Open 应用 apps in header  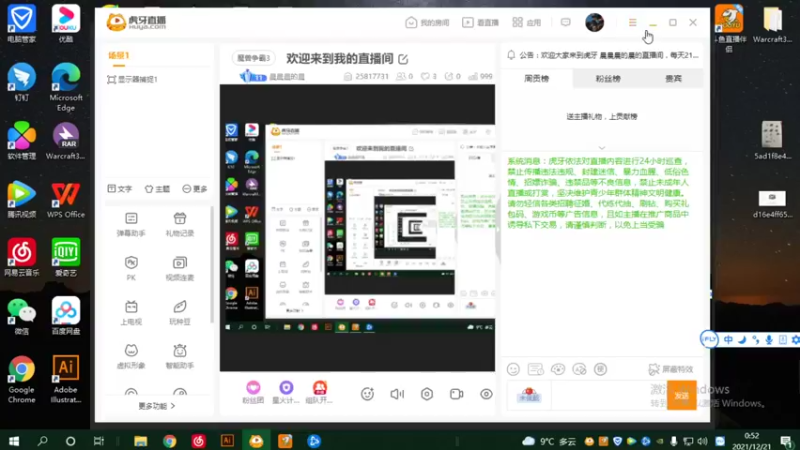pyautogui.click(x=527, y=22)
